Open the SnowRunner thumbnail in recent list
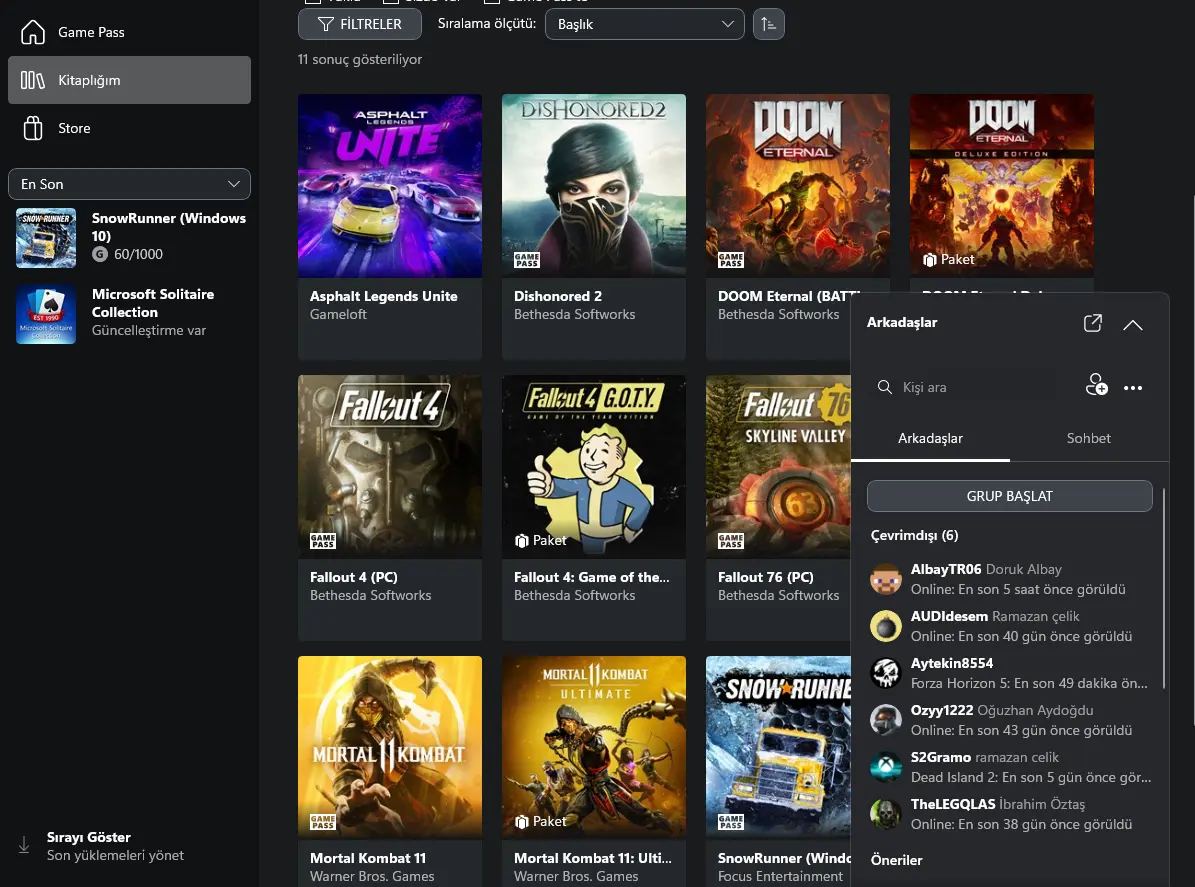The image size is (1195, 887). [46, 238]
